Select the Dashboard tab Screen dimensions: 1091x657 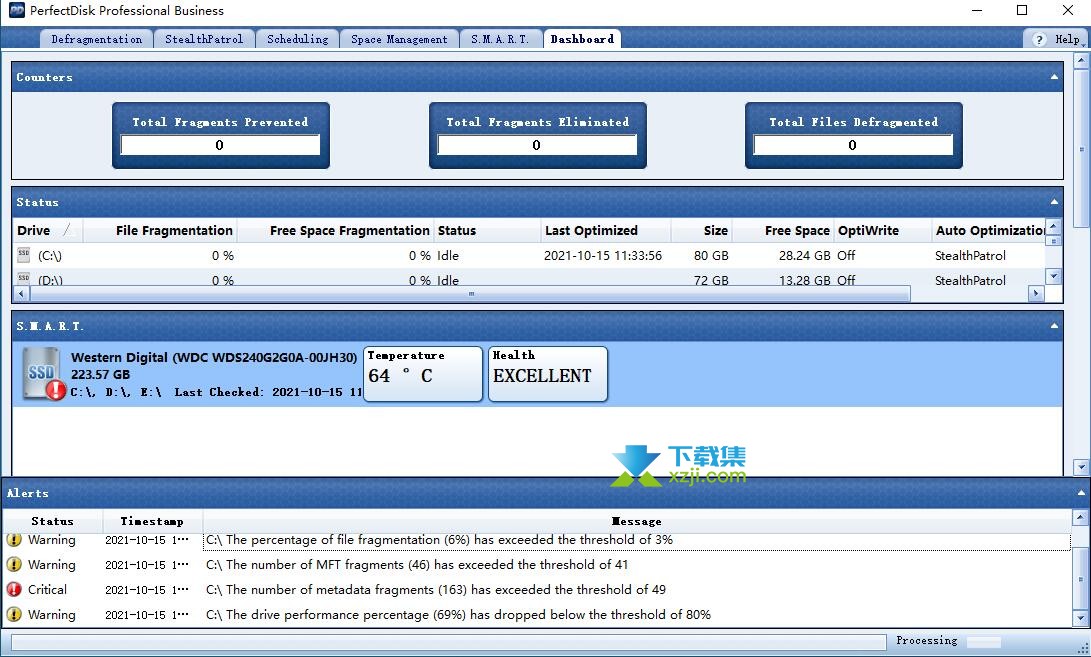[x=582, y=39]
